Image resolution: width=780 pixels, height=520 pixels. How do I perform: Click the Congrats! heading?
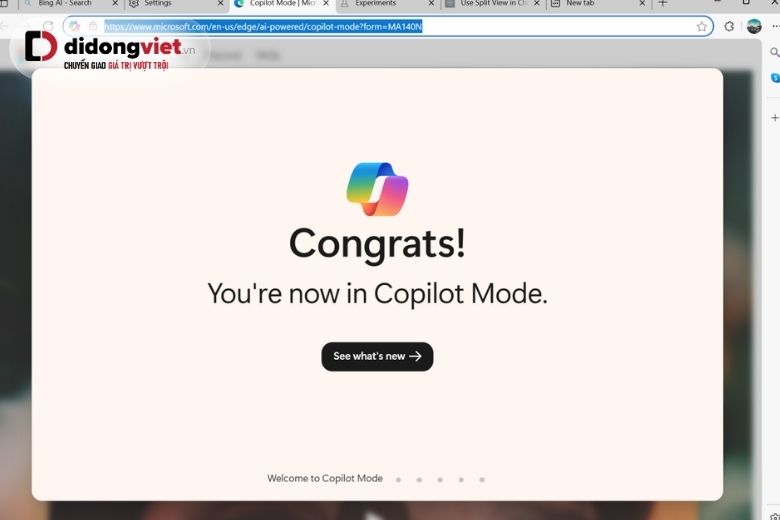(x=377, y=244)
